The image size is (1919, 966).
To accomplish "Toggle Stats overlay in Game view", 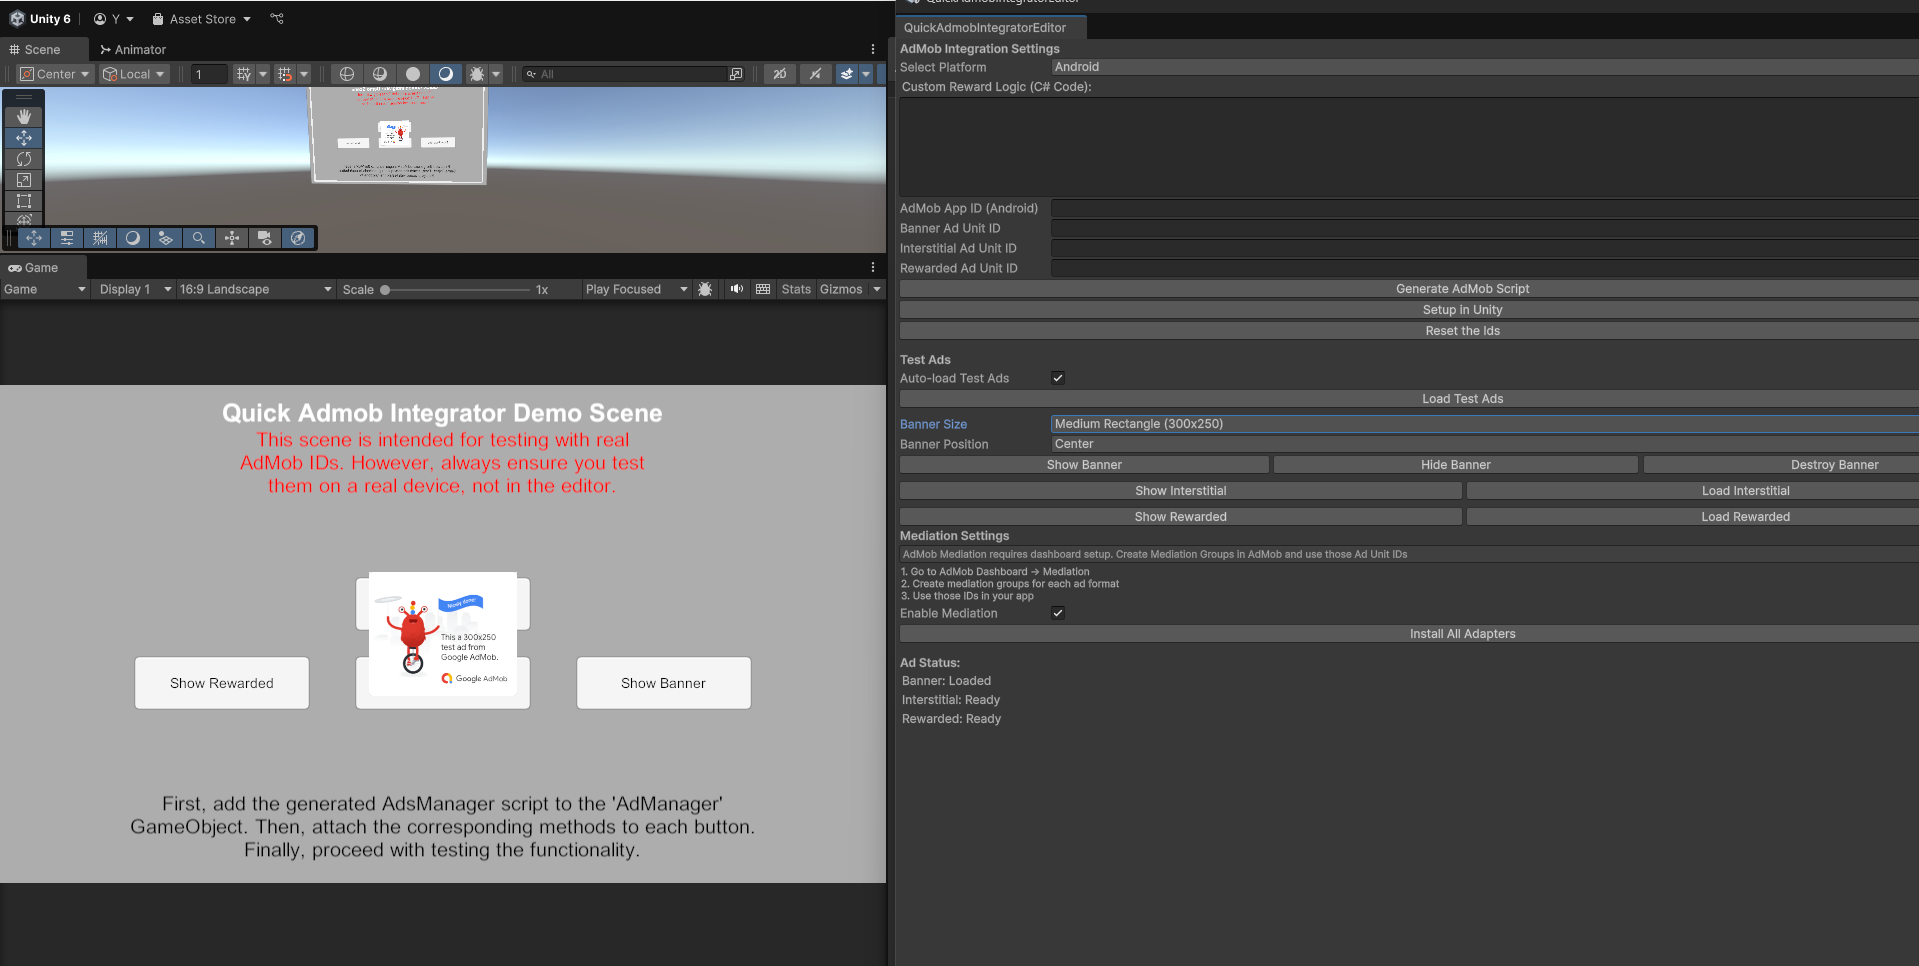I will (796, 289).
